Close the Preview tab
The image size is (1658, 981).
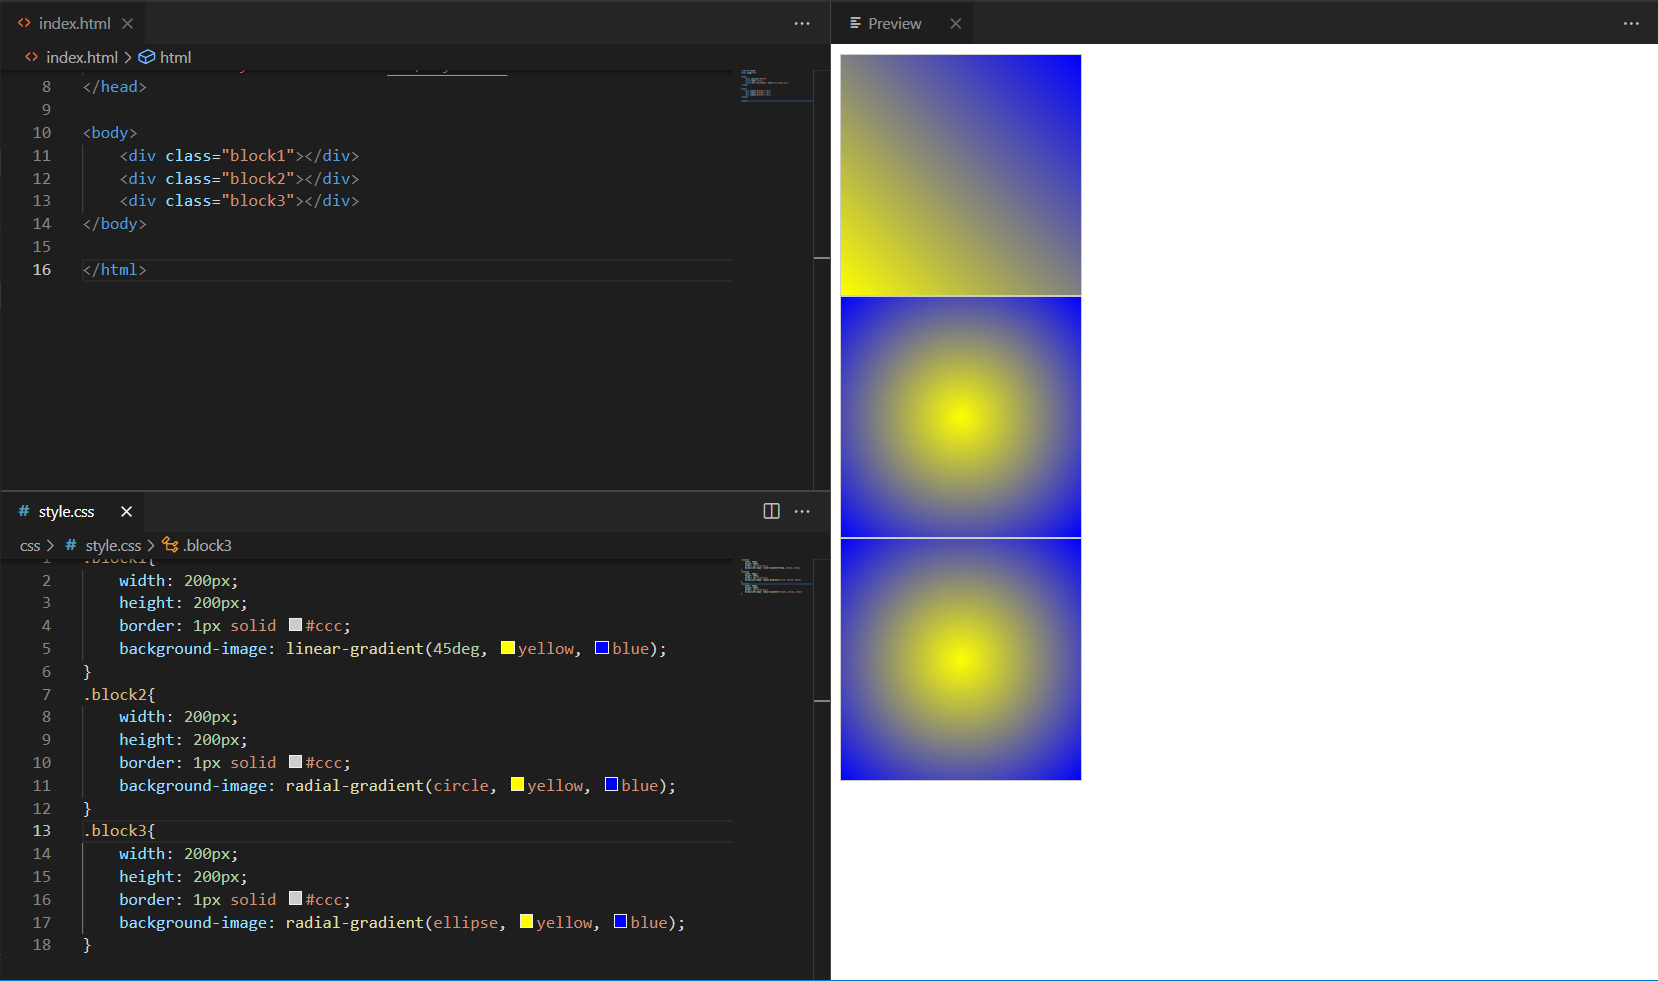click(x=955, y=23)
